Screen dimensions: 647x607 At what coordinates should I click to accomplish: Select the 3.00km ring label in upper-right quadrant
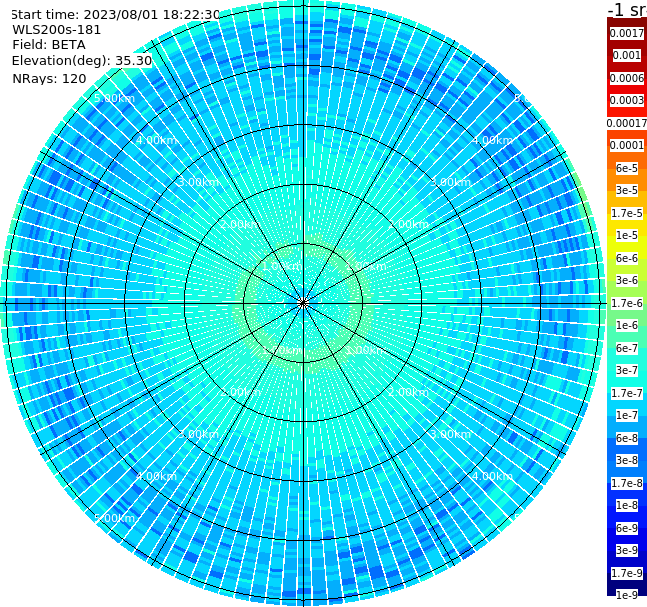tap(450, 182)
